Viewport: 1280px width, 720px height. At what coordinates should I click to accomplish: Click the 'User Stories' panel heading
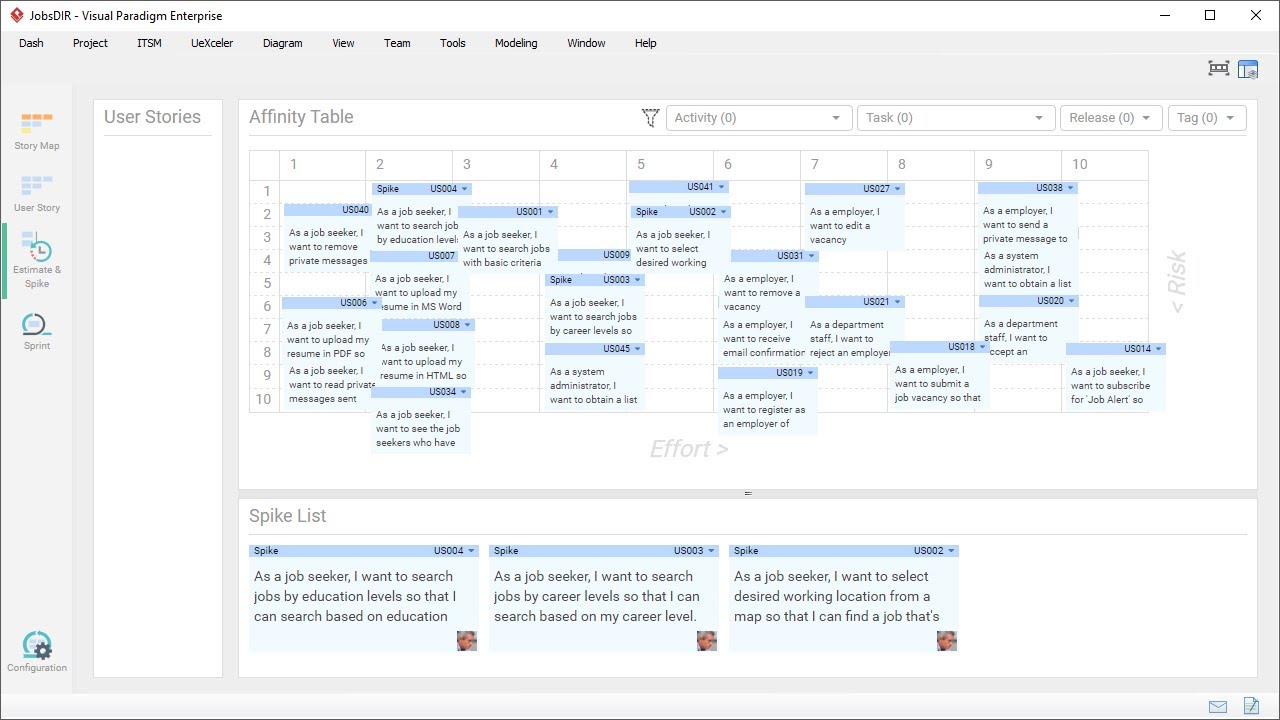pyautogui.click(x=152, y=117)
